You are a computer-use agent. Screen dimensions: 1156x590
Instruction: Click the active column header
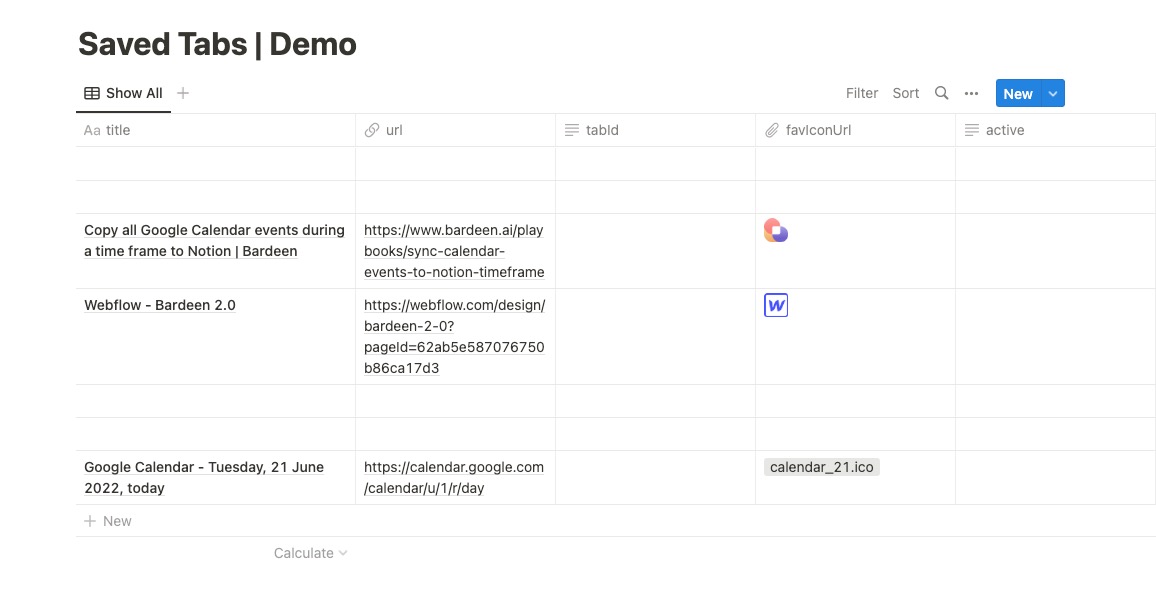coord(1056,130)
